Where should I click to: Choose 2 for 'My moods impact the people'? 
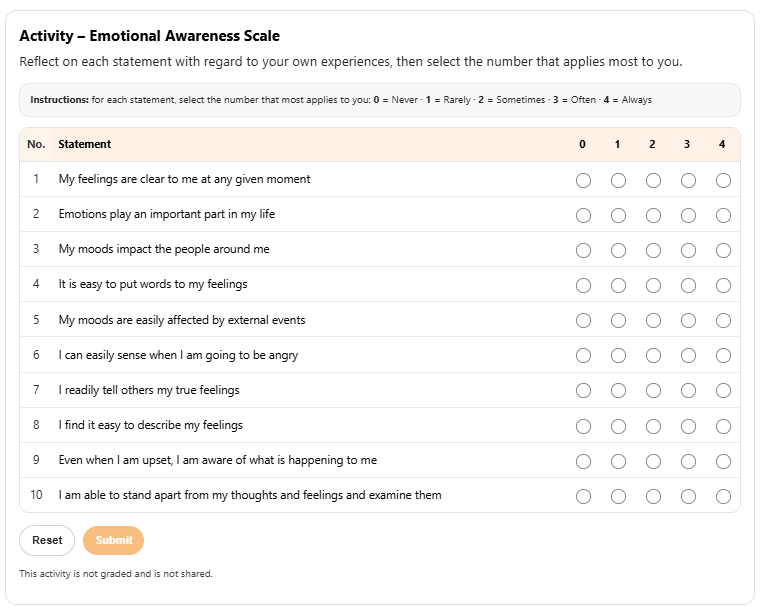point(653,251)
